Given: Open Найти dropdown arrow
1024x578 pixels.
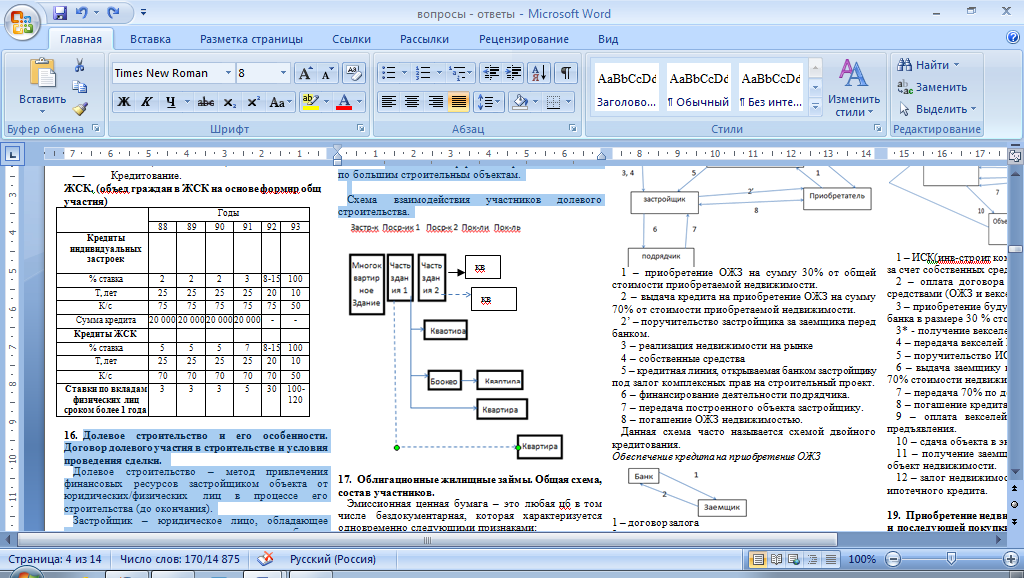Looking at the screenshot, I should [x=957, y=65].
